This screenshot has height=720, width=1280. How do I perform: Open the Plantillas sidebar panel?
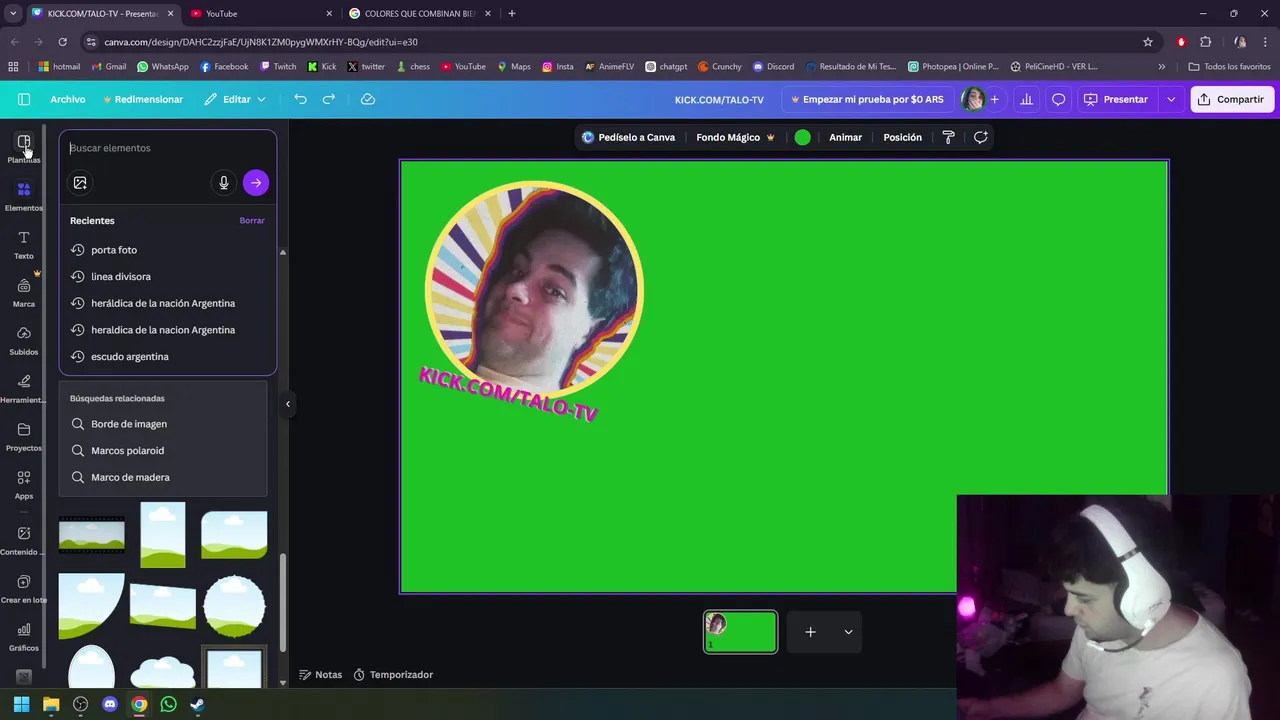[x=24, y=148]
